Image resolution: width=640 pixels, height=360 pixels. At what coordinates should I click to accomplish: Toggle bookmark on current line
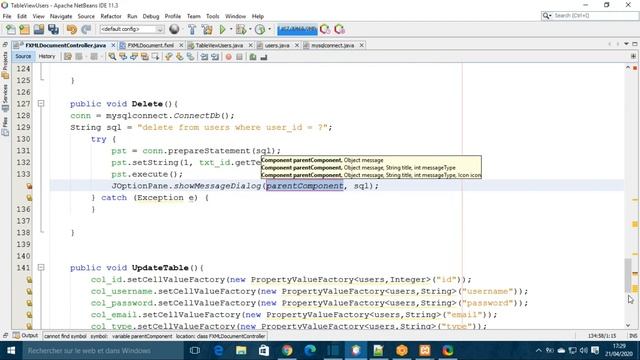point(191,57)
